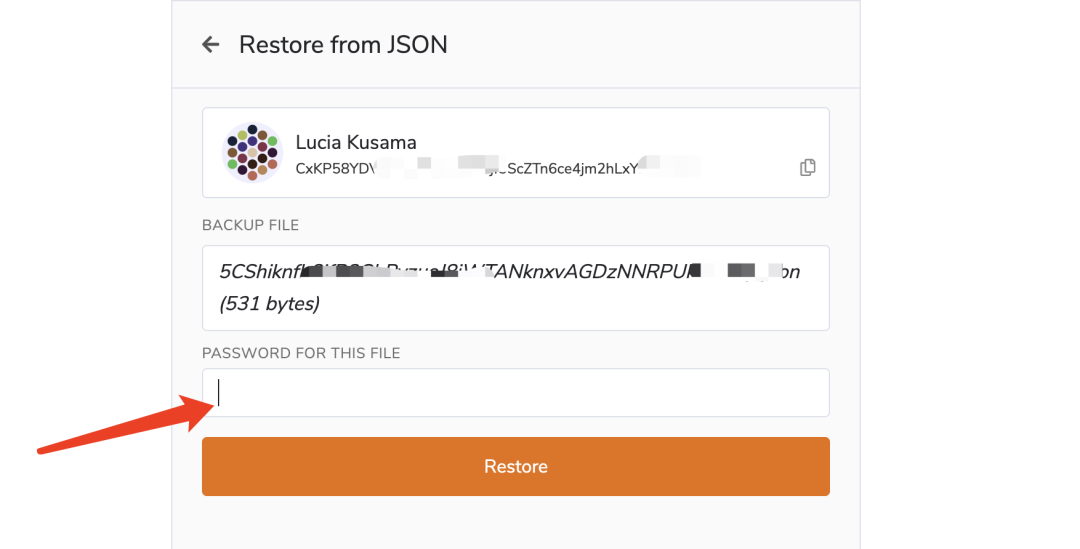Click the BACKUP FILE label
The width and height of the screenshot is (1080, 549).
(250, 225)
